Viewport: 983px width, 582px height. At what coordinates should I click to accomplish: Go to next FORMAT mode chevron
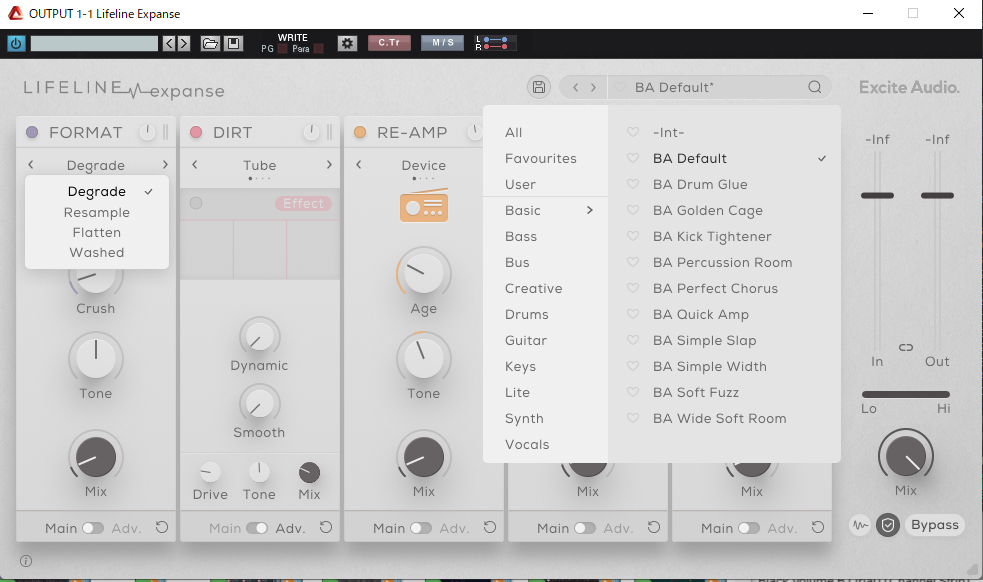point(165,165)
